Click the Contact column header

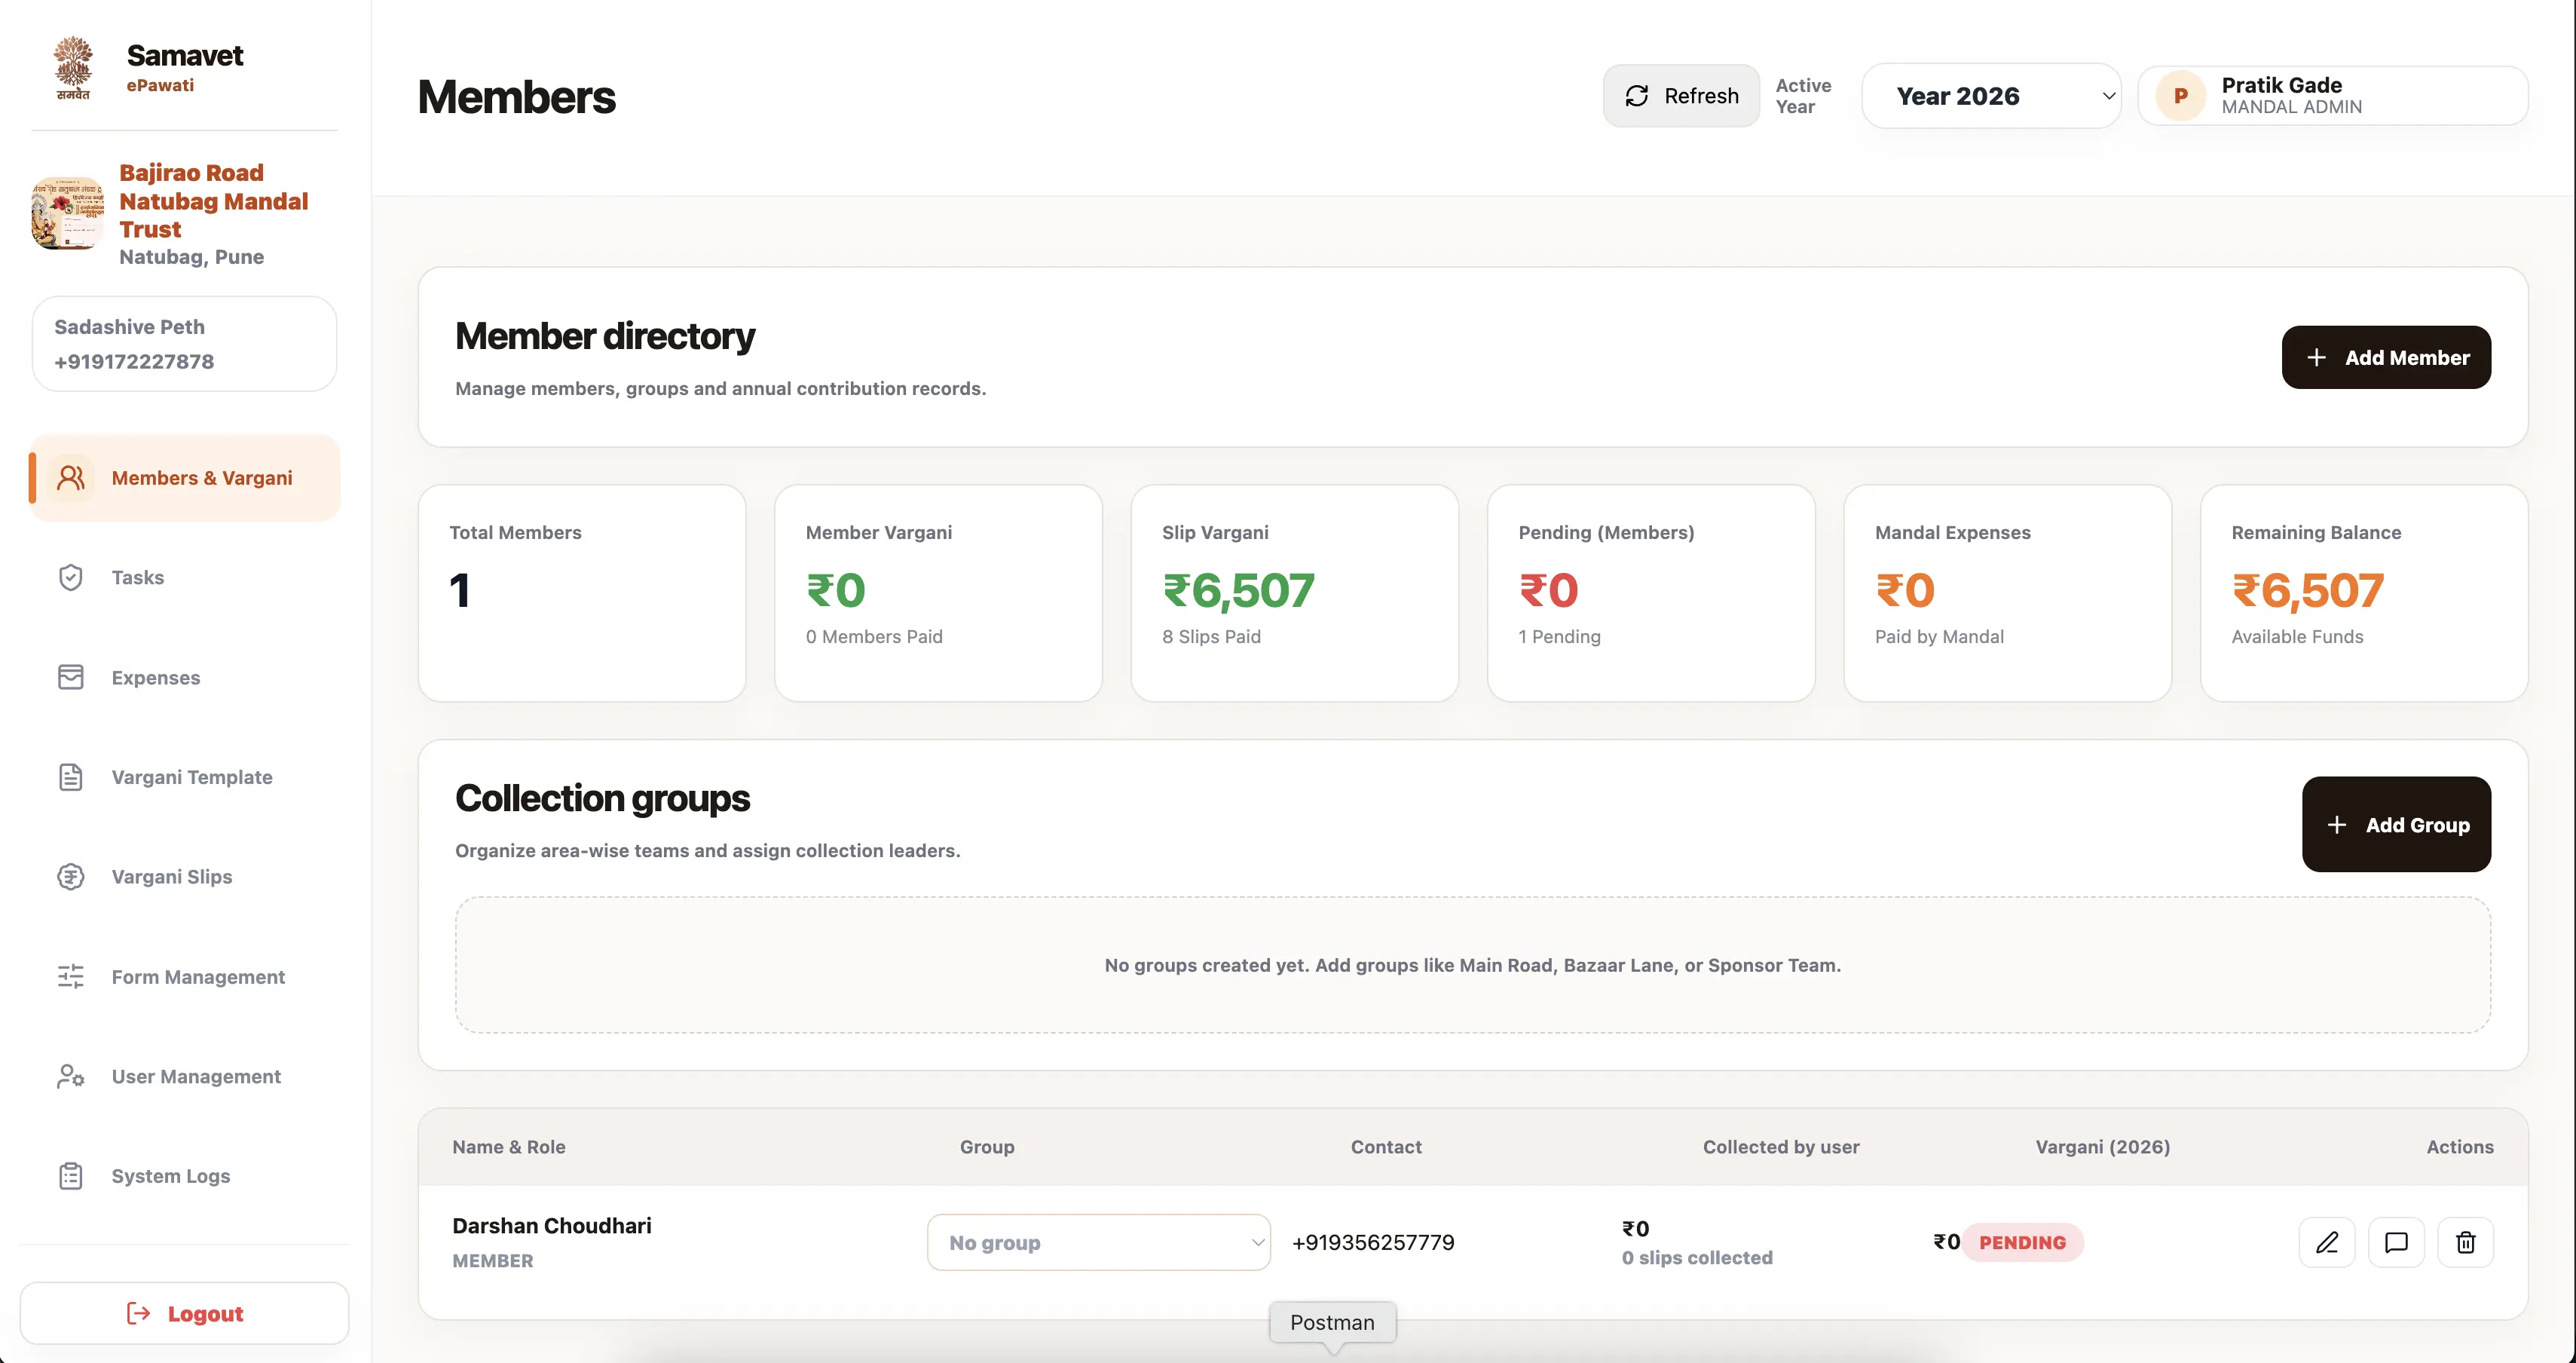pyautogui.click(x=1386, y=1147)
